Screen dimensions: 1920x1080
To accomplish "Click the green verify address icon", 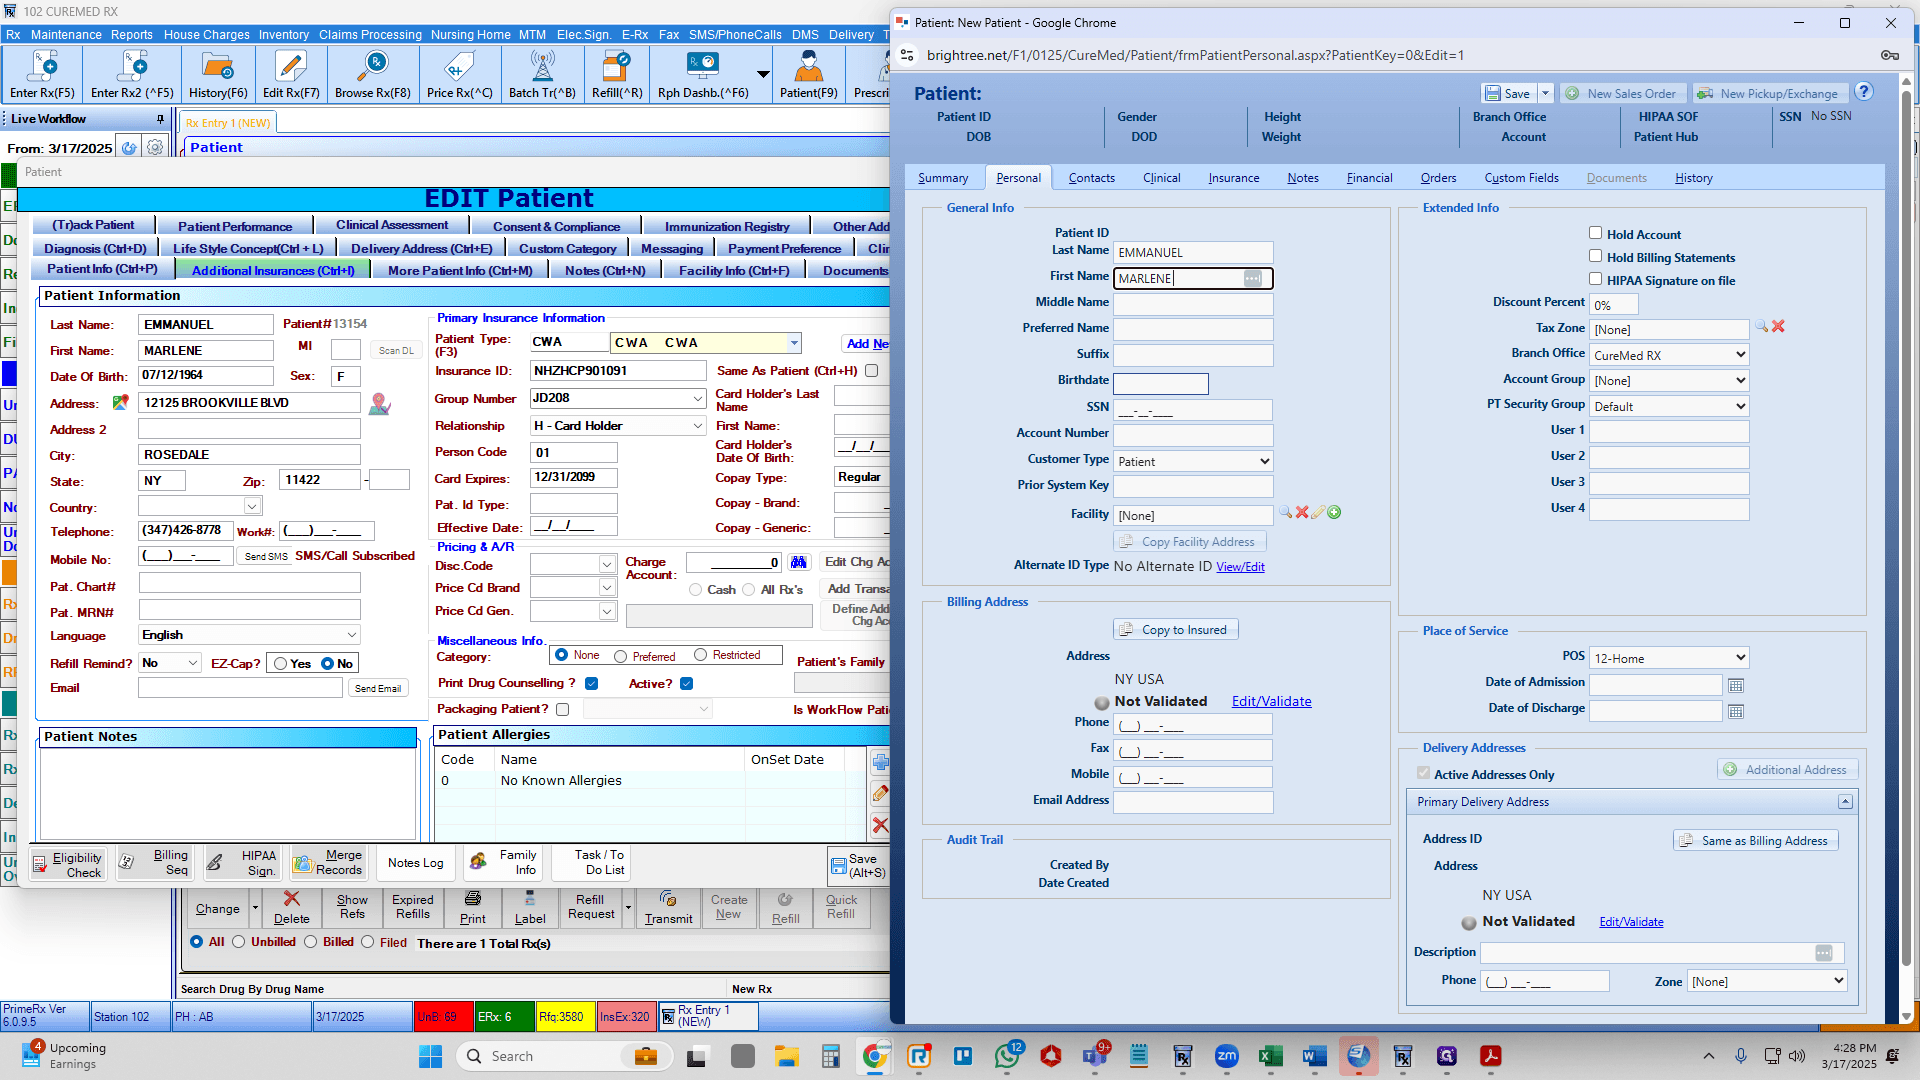I will tap(120, 402).
